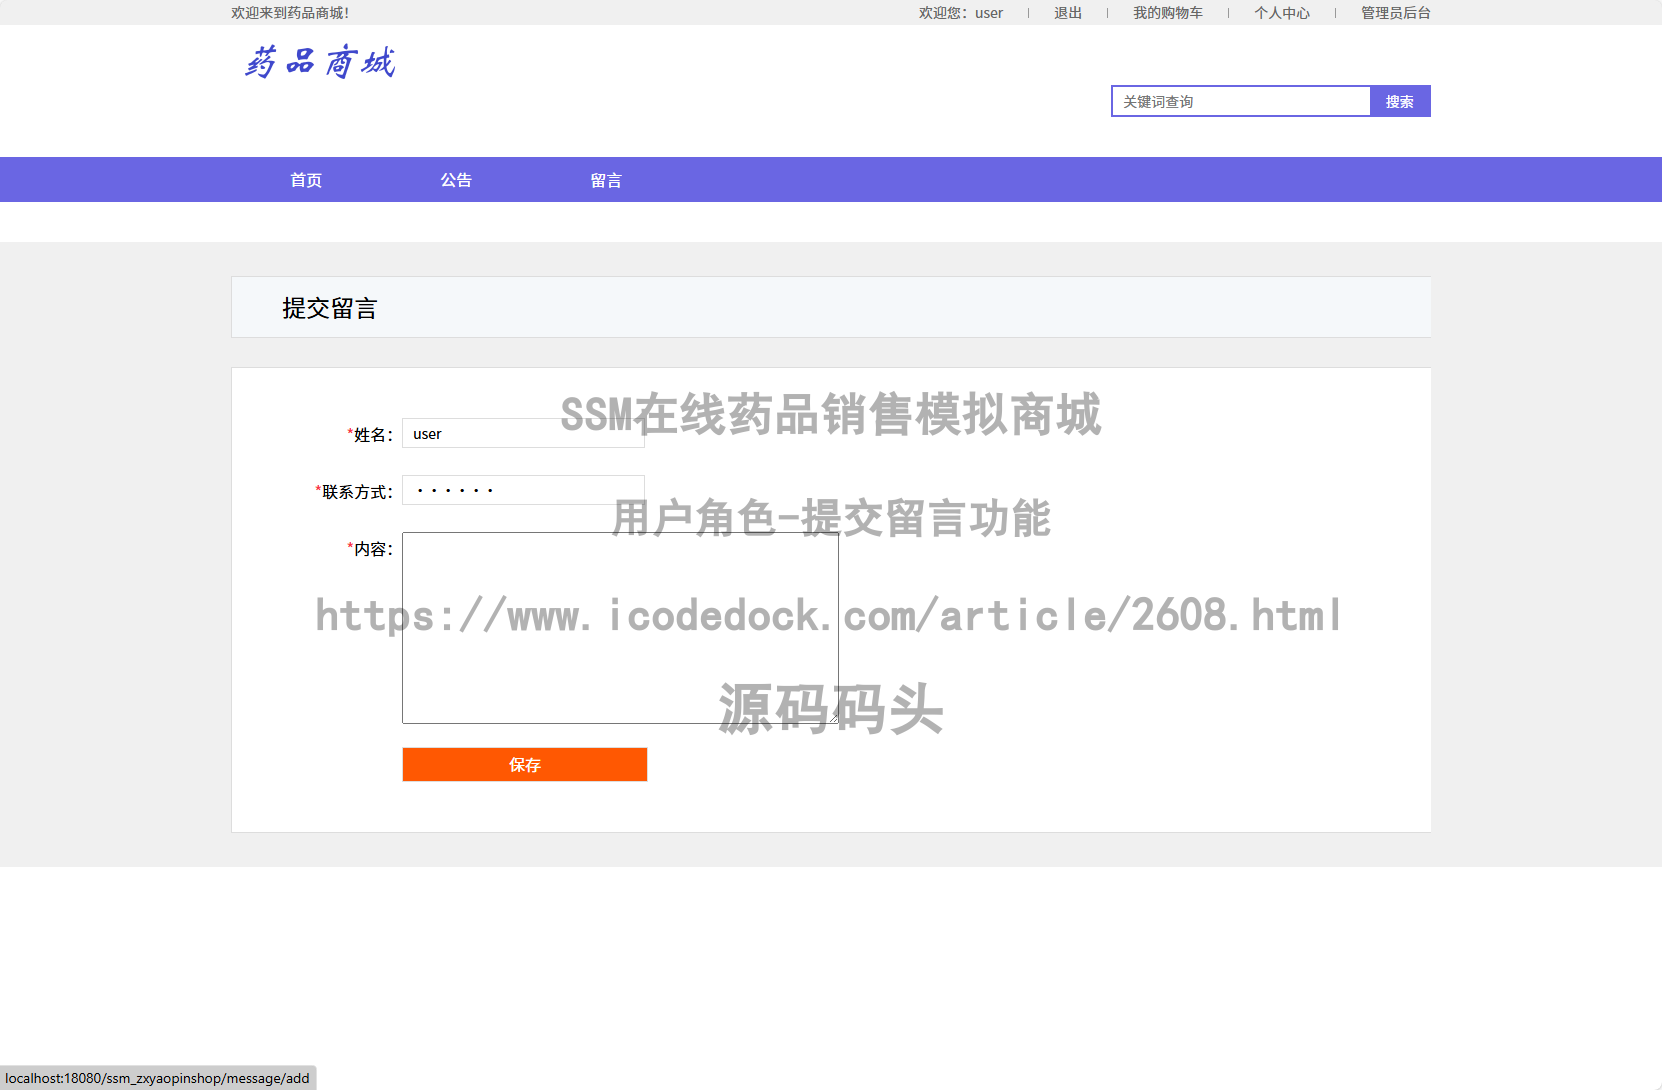Image resolution: width=1662 pixels, height=1090 pixels.
Task: Click inside the keyword search box
Action: point(1240,101)
